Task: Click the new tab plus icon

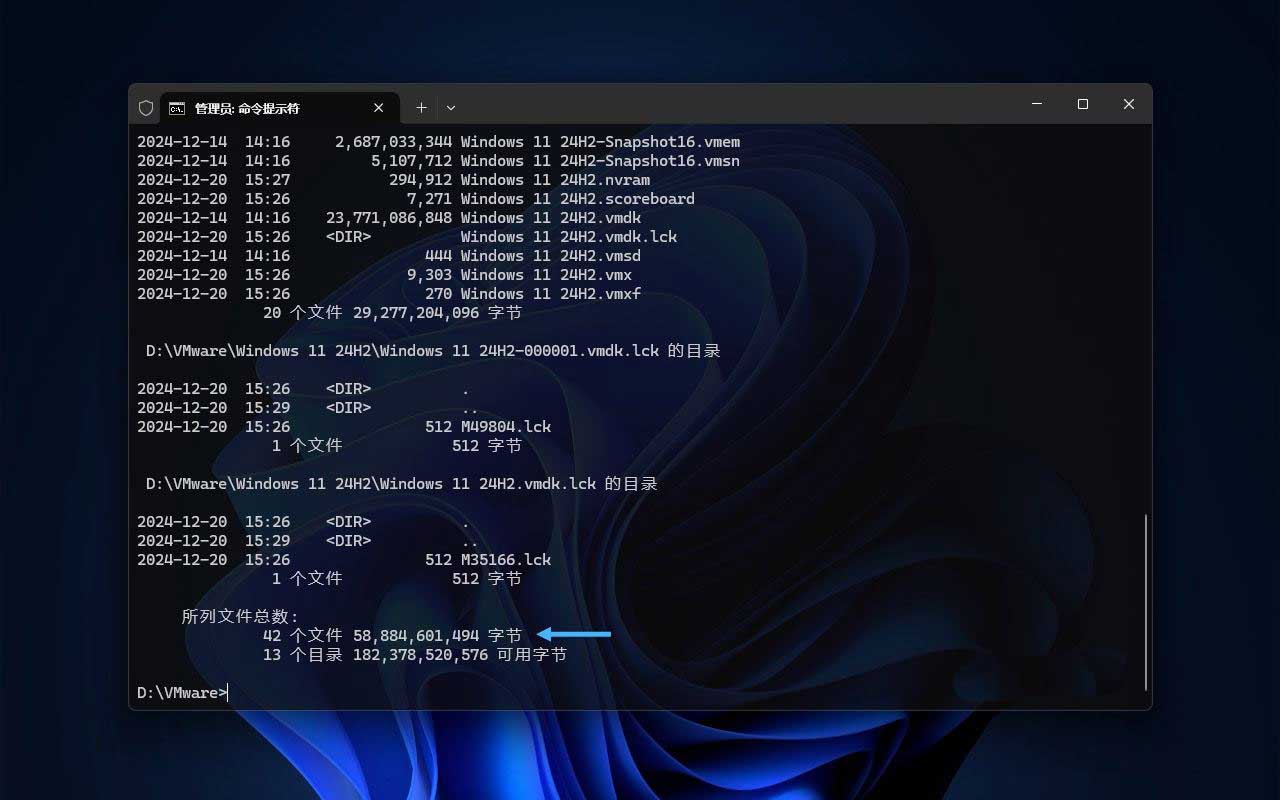Action: coord(421,107)
